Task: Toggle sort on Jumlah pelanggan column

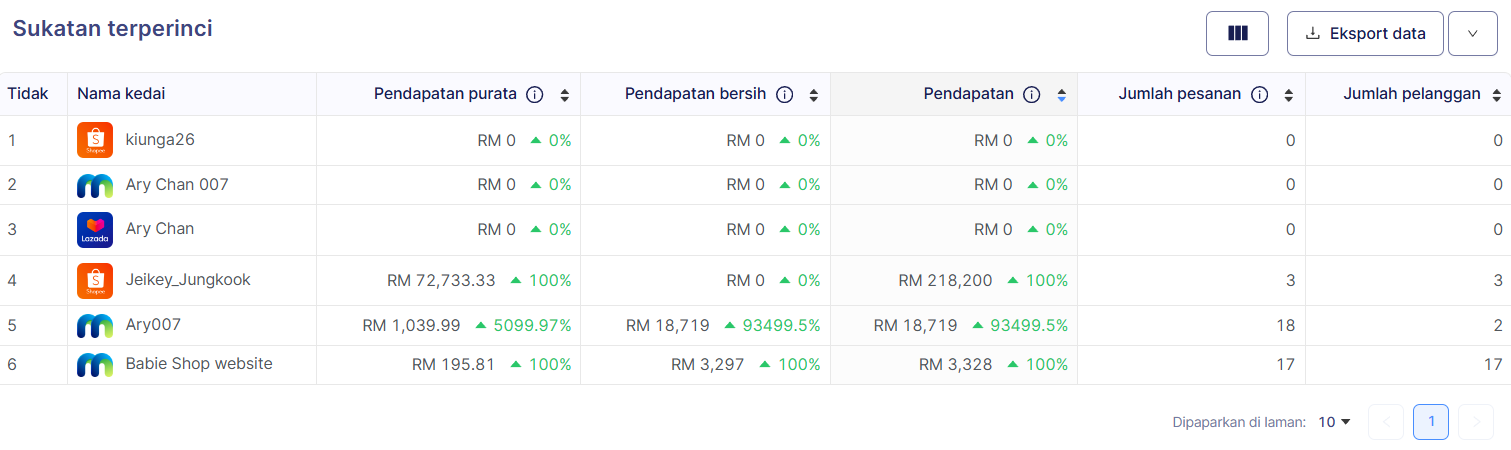Action: coord(1497,96)
